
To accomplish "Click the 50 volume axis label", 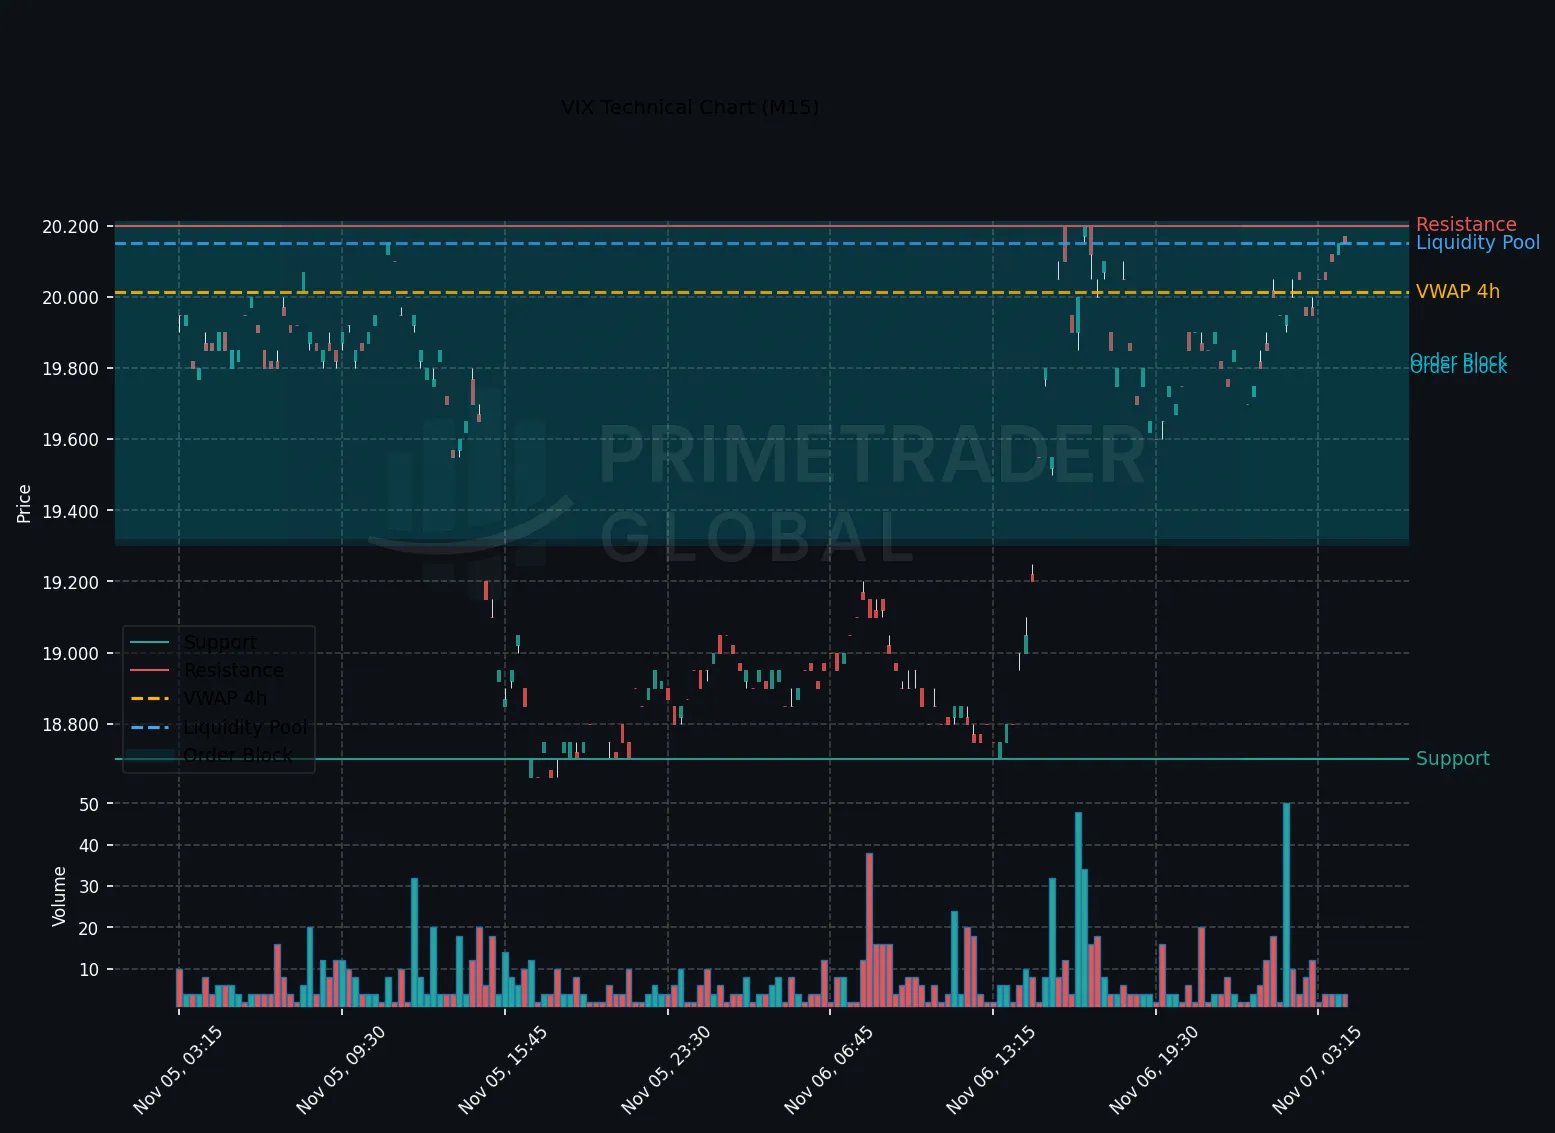I will coord(89,805).
